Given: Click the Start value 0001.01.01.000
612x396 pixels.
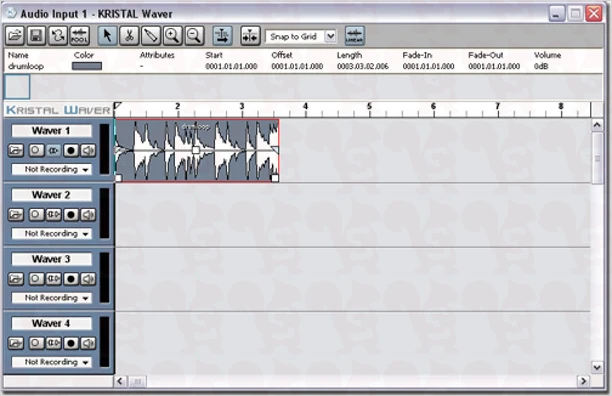Looking at the screenshot, I should pyautogui.click(x=231, y=66).
